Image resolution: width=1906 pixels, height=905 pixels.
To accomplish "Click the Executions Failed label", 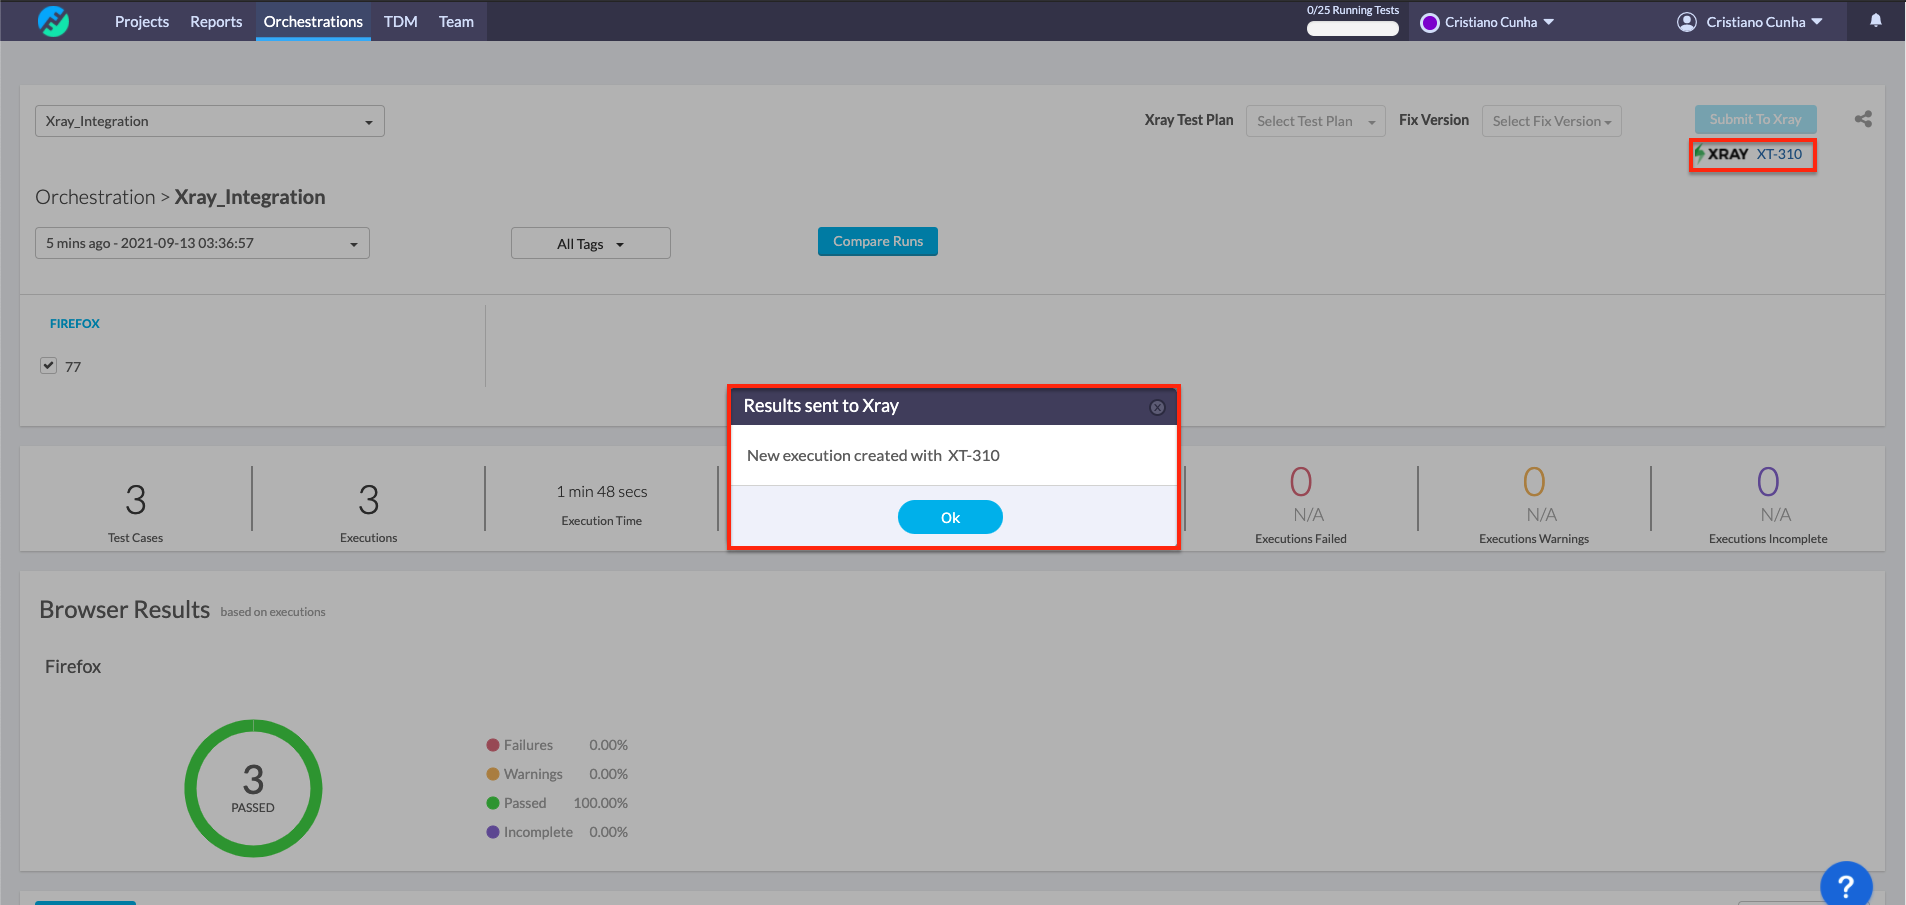I will (1301, 539).
